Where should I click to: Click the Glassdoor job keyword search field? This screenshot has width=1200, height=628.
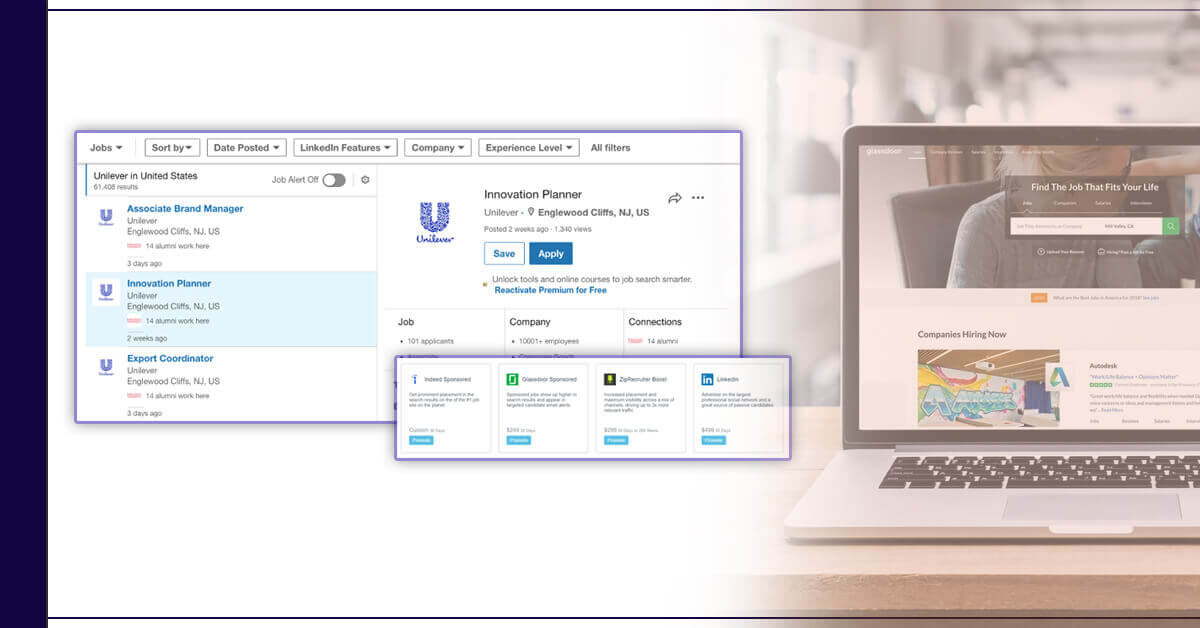(1055, 226)
